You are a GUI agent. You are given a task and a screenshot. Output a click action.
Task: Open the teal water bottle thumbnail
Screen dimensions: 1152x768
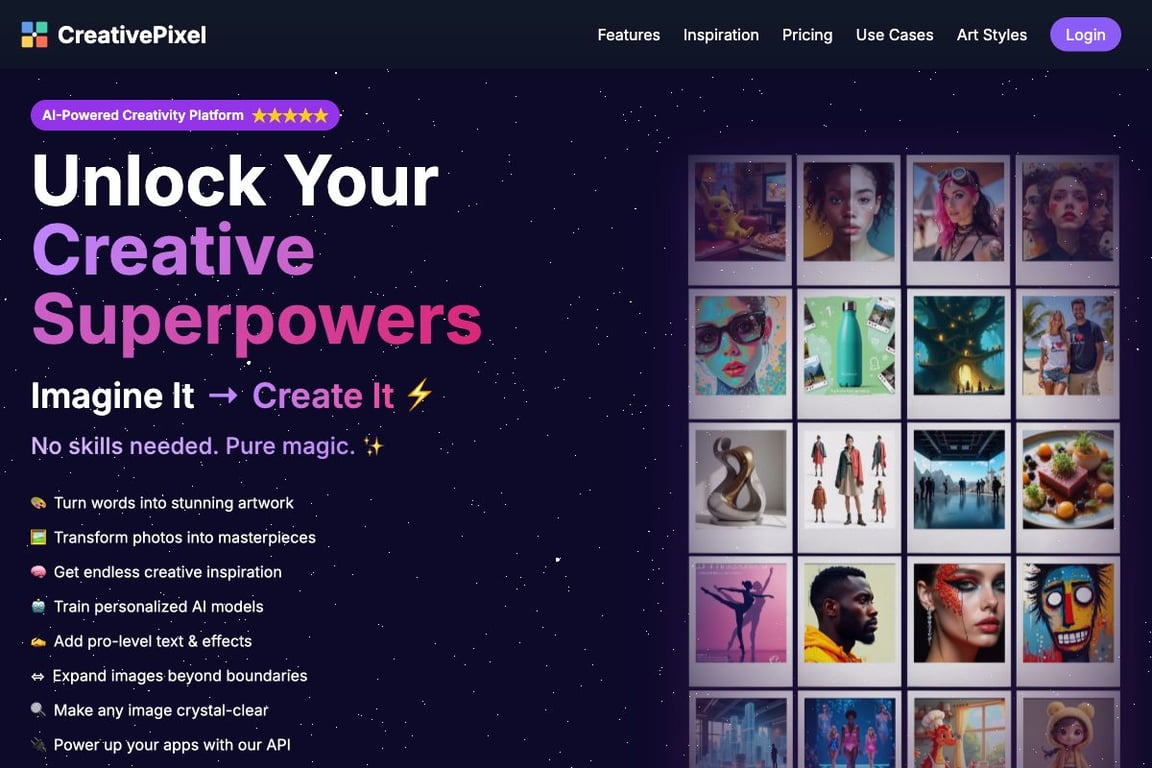pos(849,346)
